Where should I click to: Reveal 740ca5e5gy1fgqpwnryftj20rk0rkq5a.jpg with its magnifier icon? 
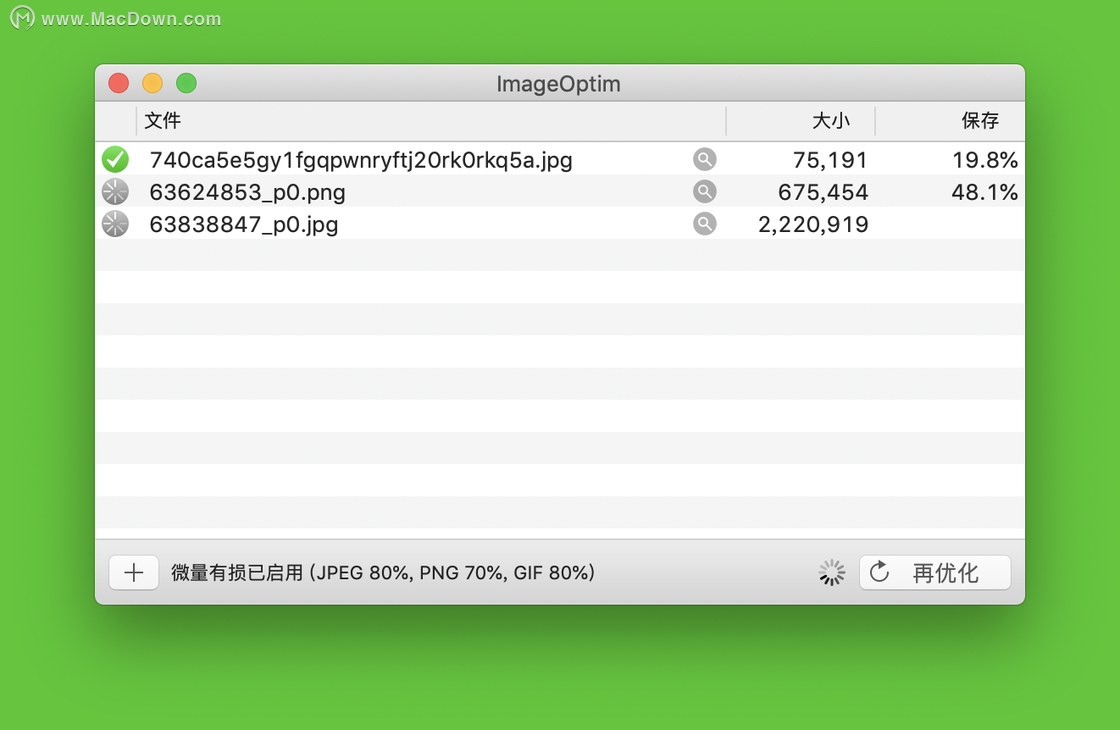point(704,159)
